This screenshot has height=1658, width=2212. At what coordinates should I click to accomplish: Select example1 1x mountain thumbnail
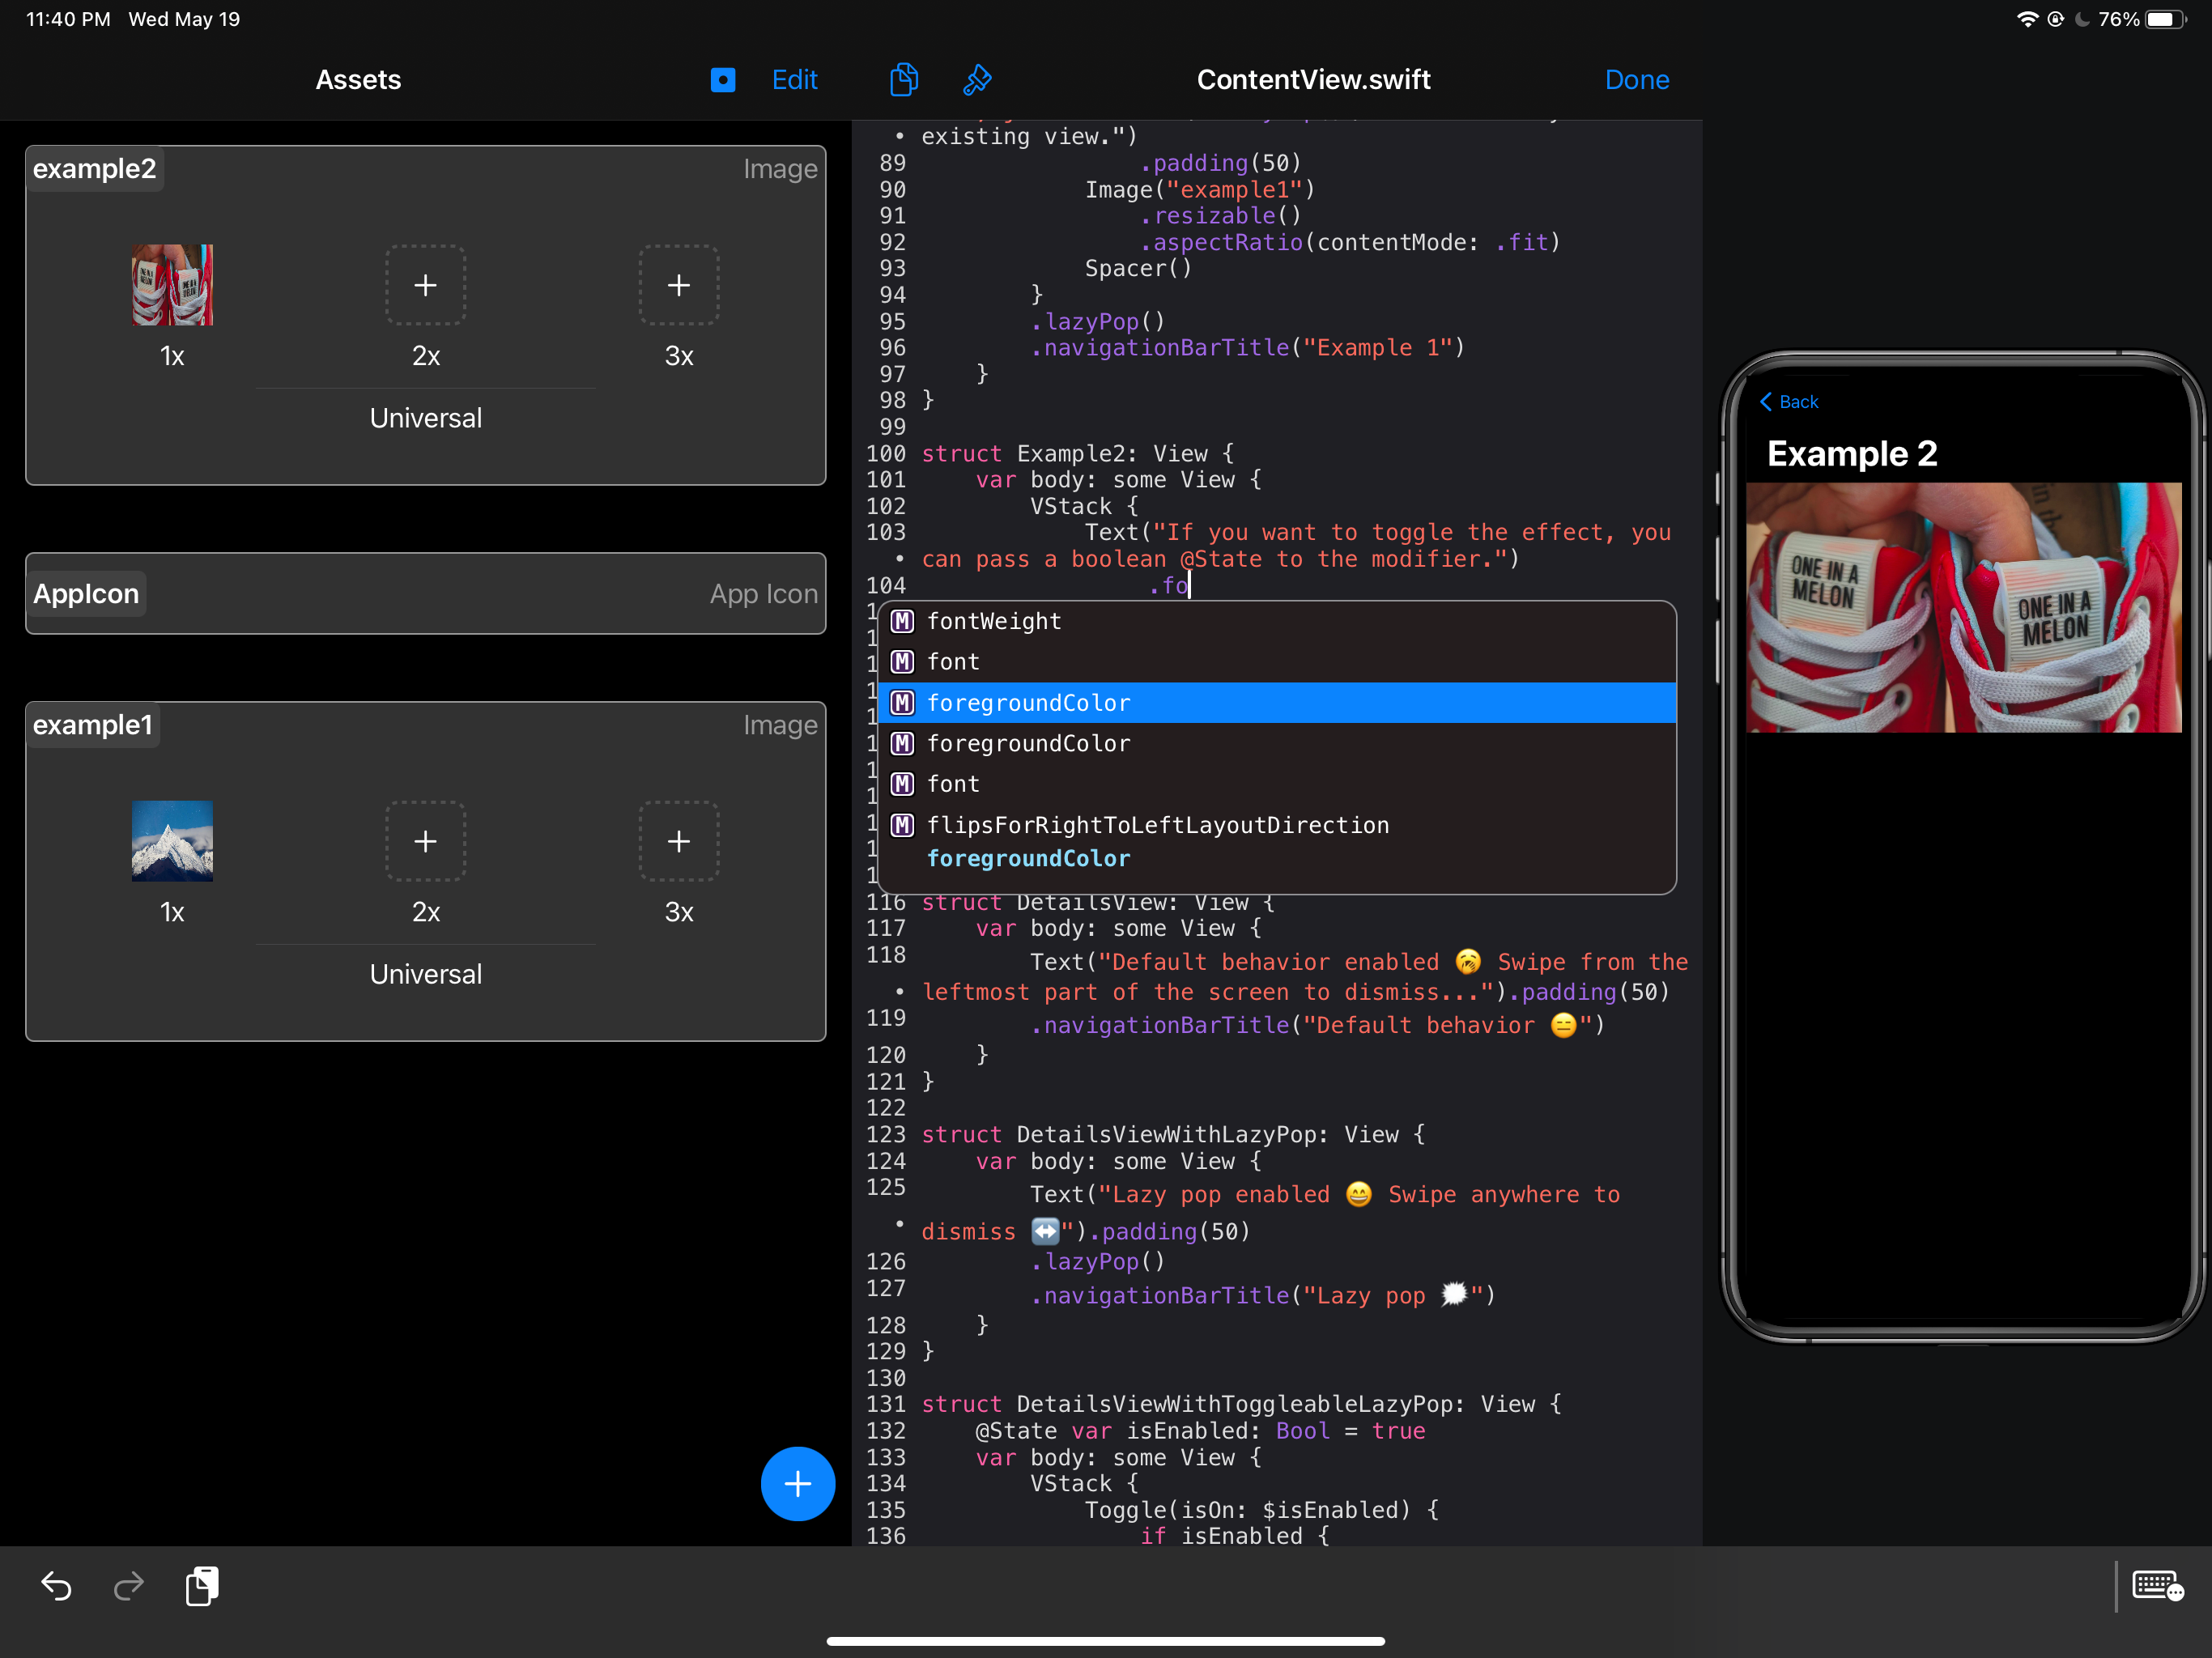(x=172, y=842)
